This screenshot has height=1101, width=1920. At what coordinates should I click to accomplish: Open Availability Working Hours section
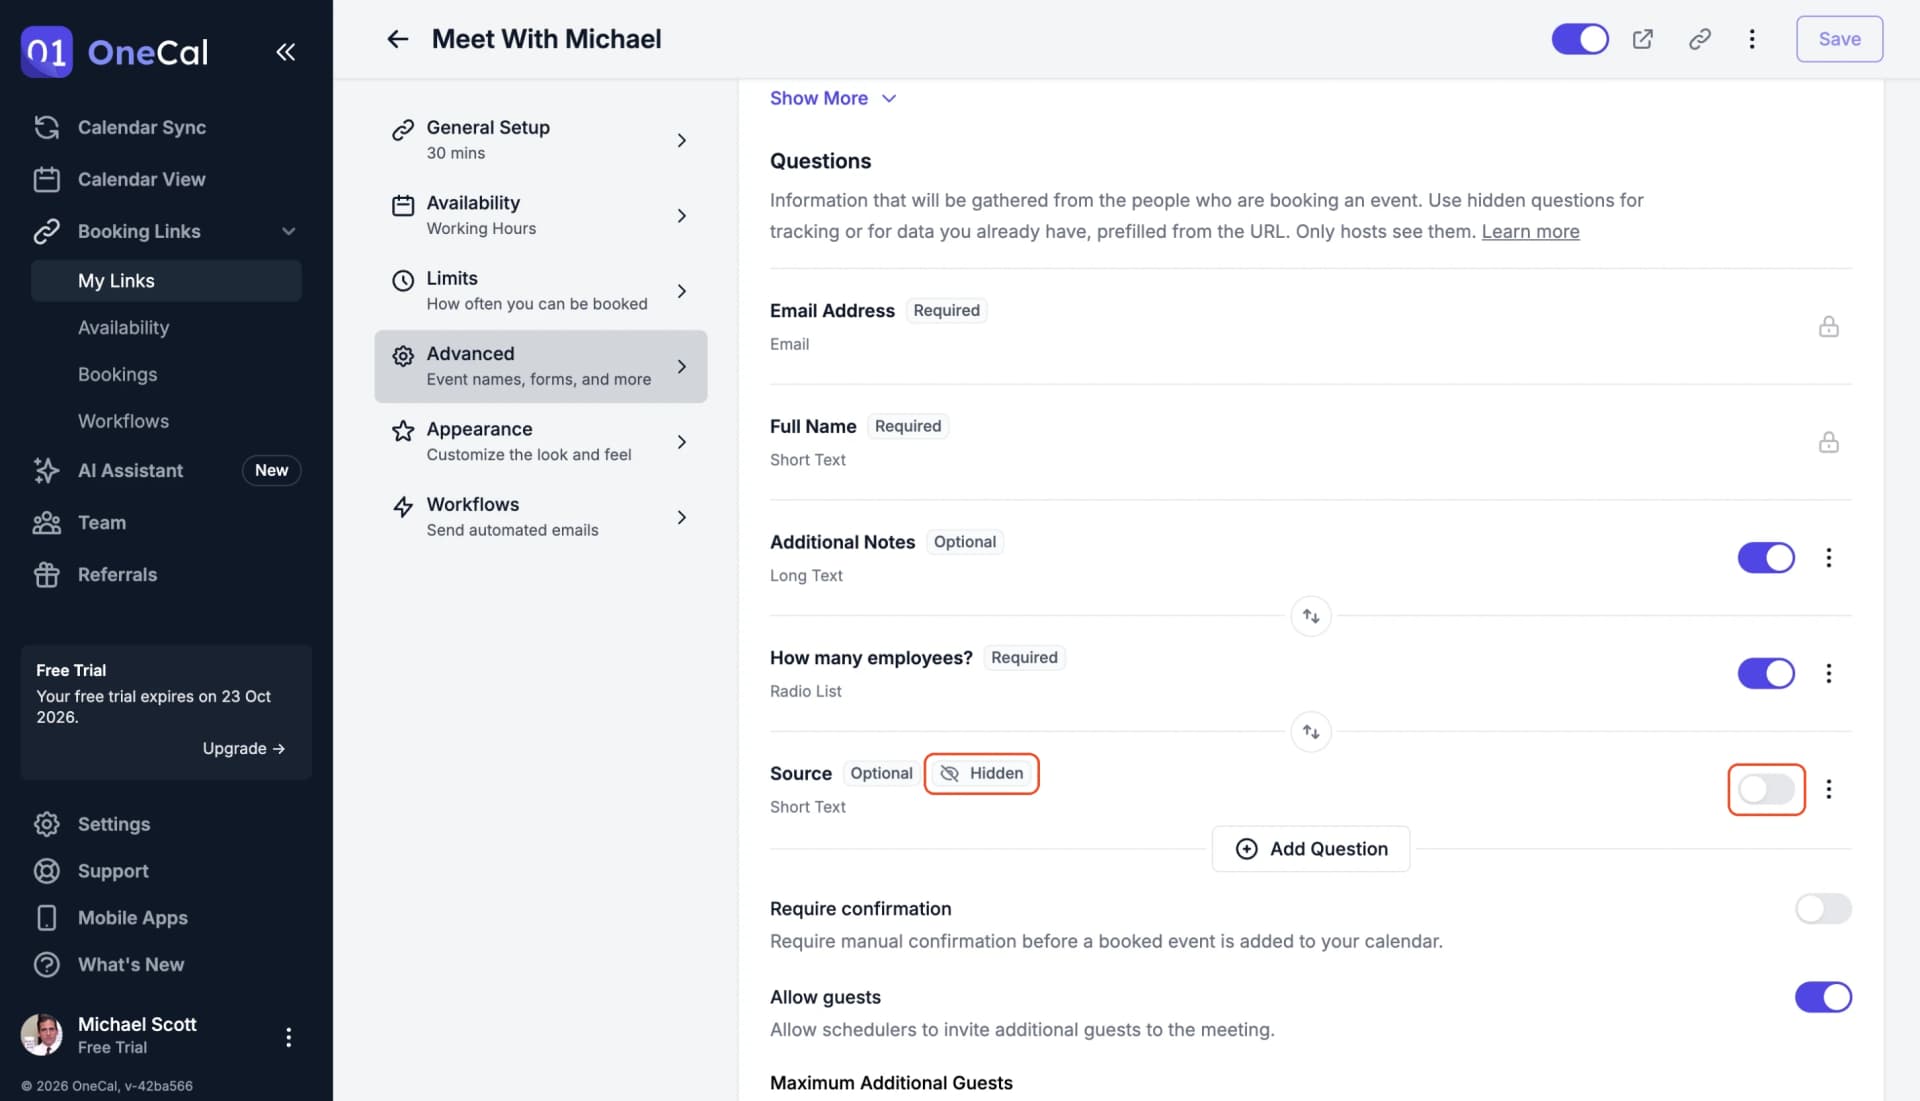540,215
